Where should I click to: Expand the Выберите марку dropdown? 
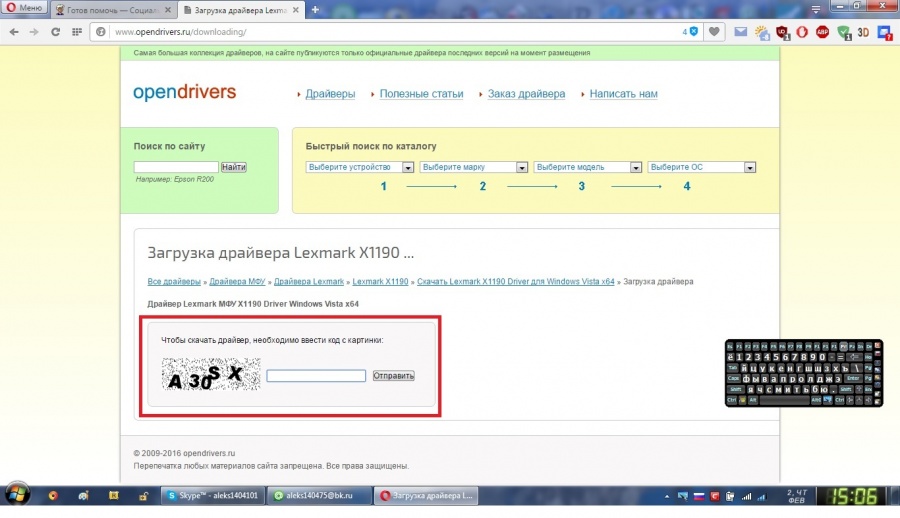pyautogui.click(x=474, y=167)
